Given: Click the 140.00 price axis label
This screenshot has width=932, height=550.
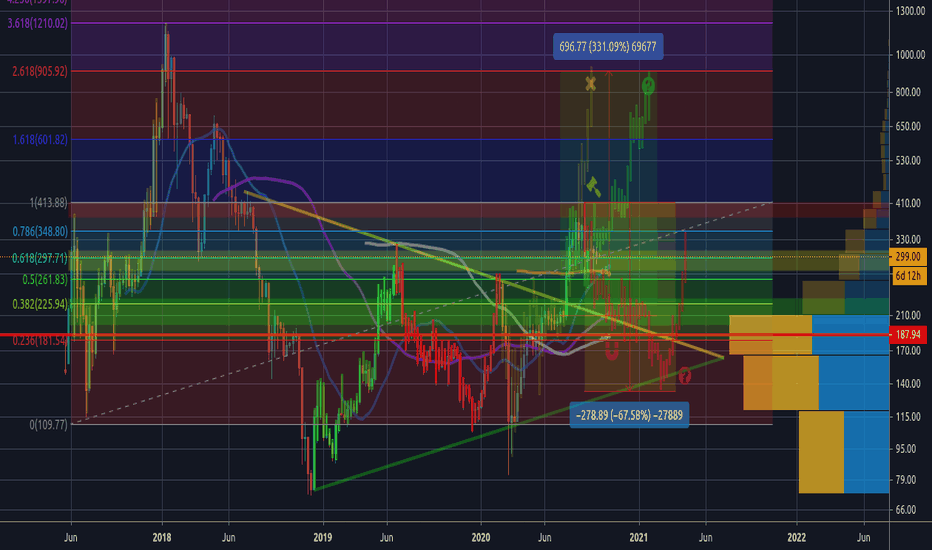Looking at the screenshot, I should point(907,384).
